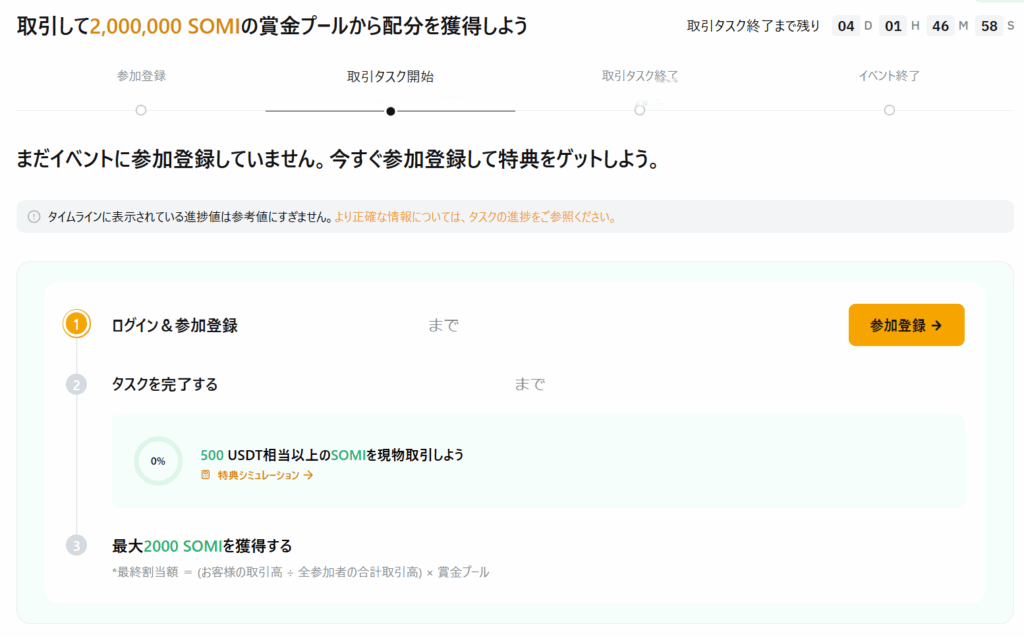This screenshot has width=1024, height=638.
Task: Click the filled dot under 取引タスク開始
Action: (x=390, y=110)
